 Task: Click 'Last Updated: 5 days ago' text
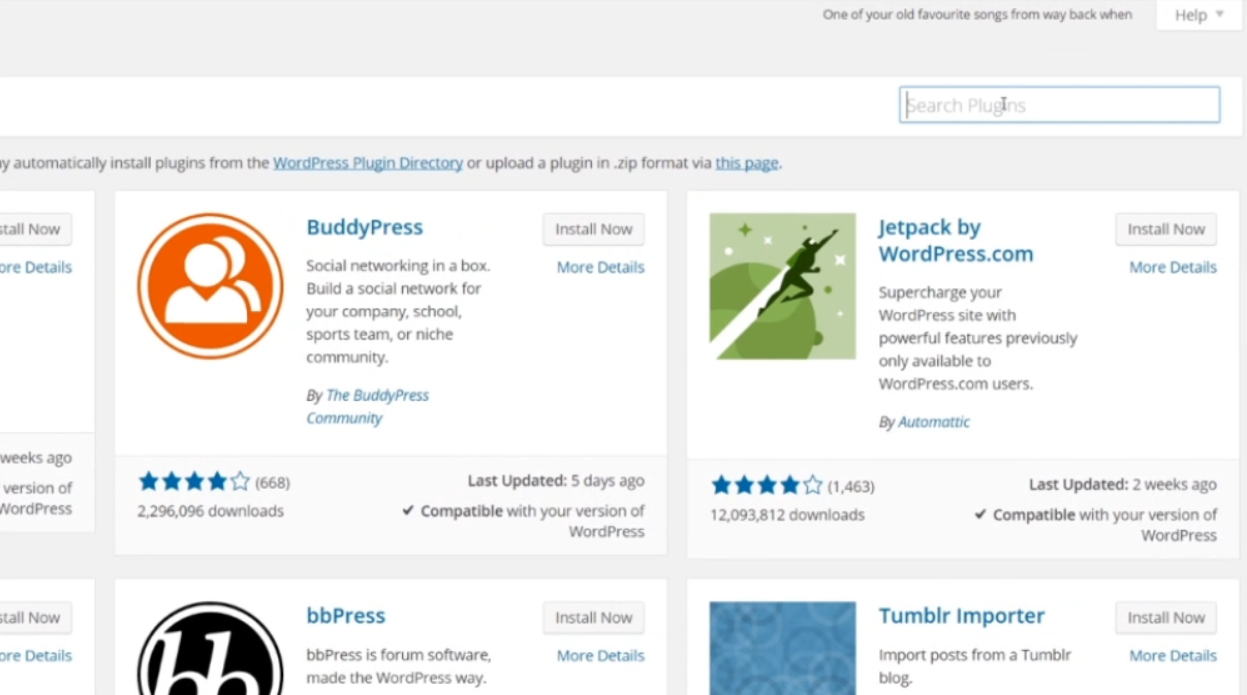(556, 481)
